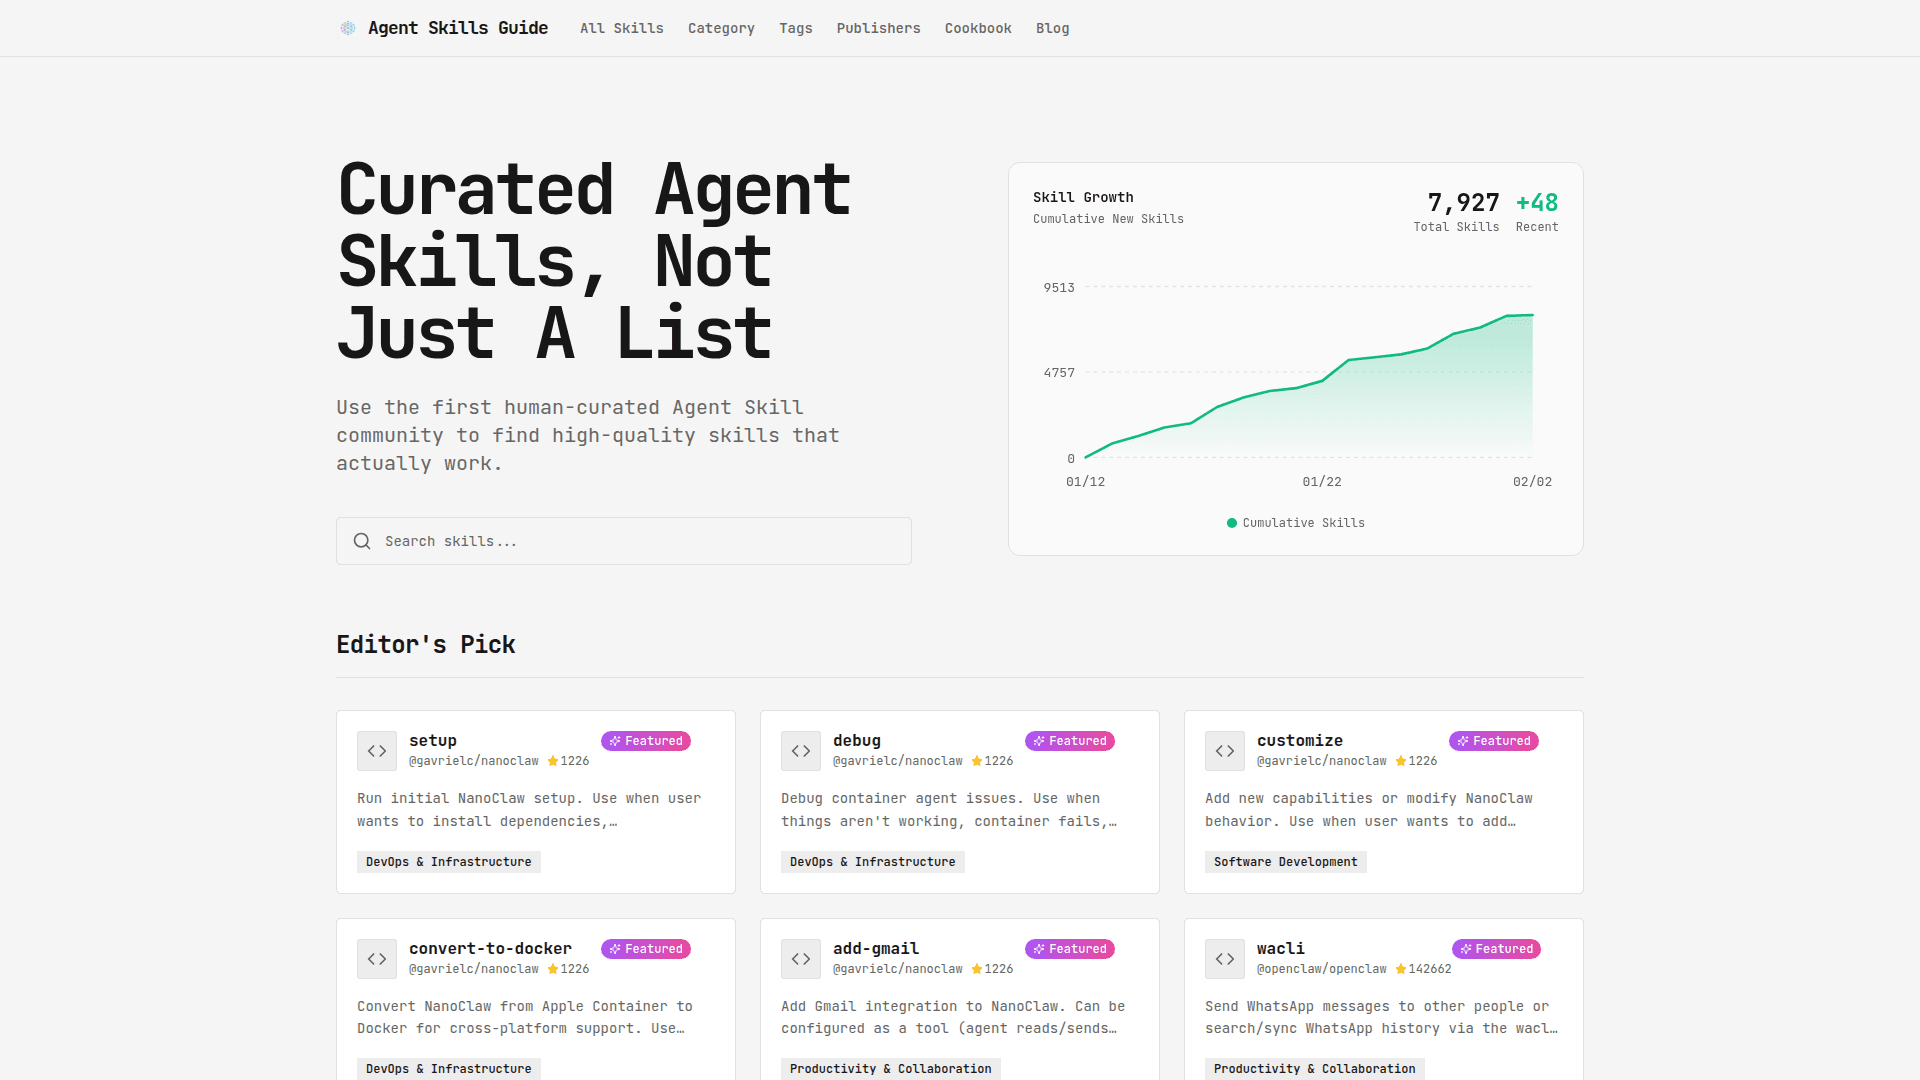
Task: Click Productivity & Collaboration tag on add-gmail
Action: tap(890, 1069)
